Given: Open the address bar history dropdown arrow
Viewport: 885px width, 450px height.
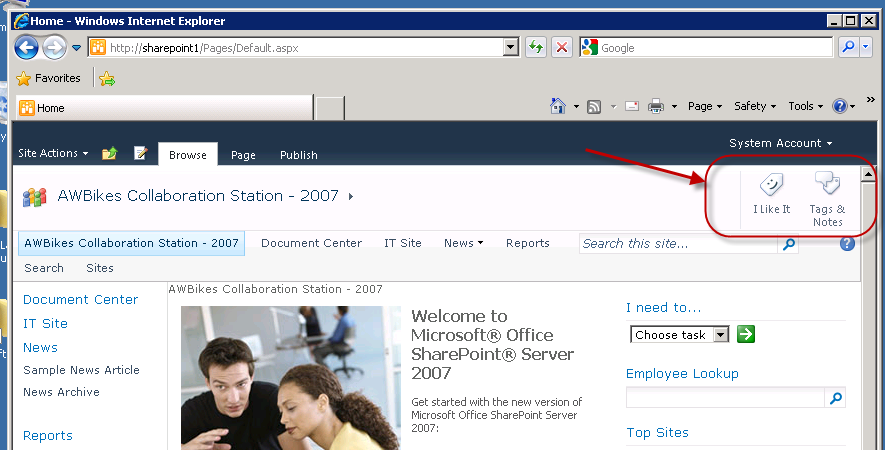Looking at the screenshot, I should point(511,47).
